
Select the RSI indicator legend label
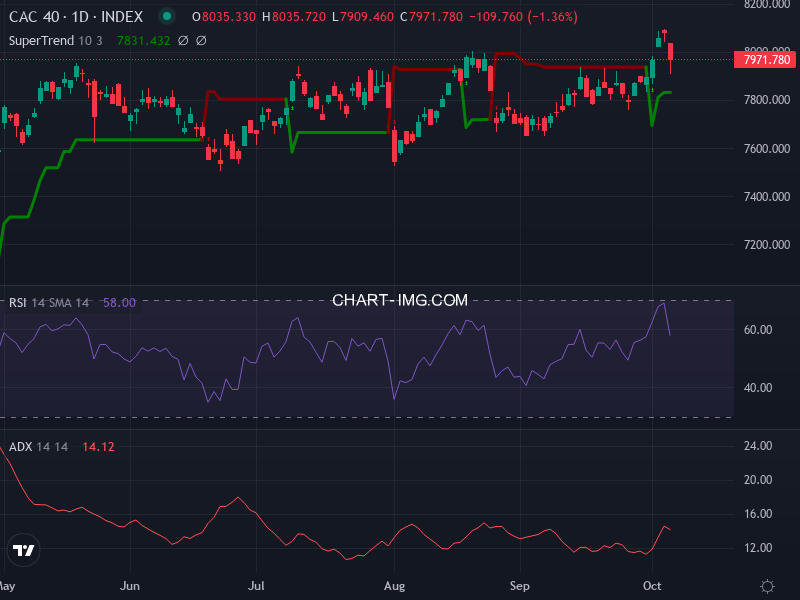coord(20,302)
